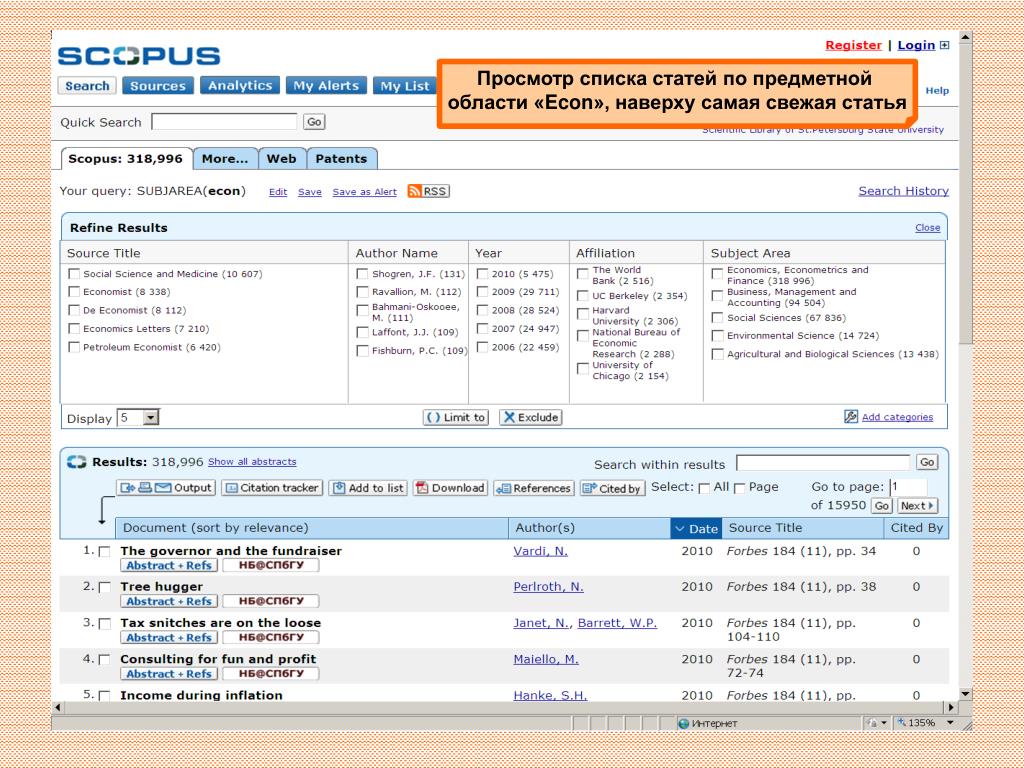Click the Exclude button
Screen dimensions: 1024x768
click(530, 417)
